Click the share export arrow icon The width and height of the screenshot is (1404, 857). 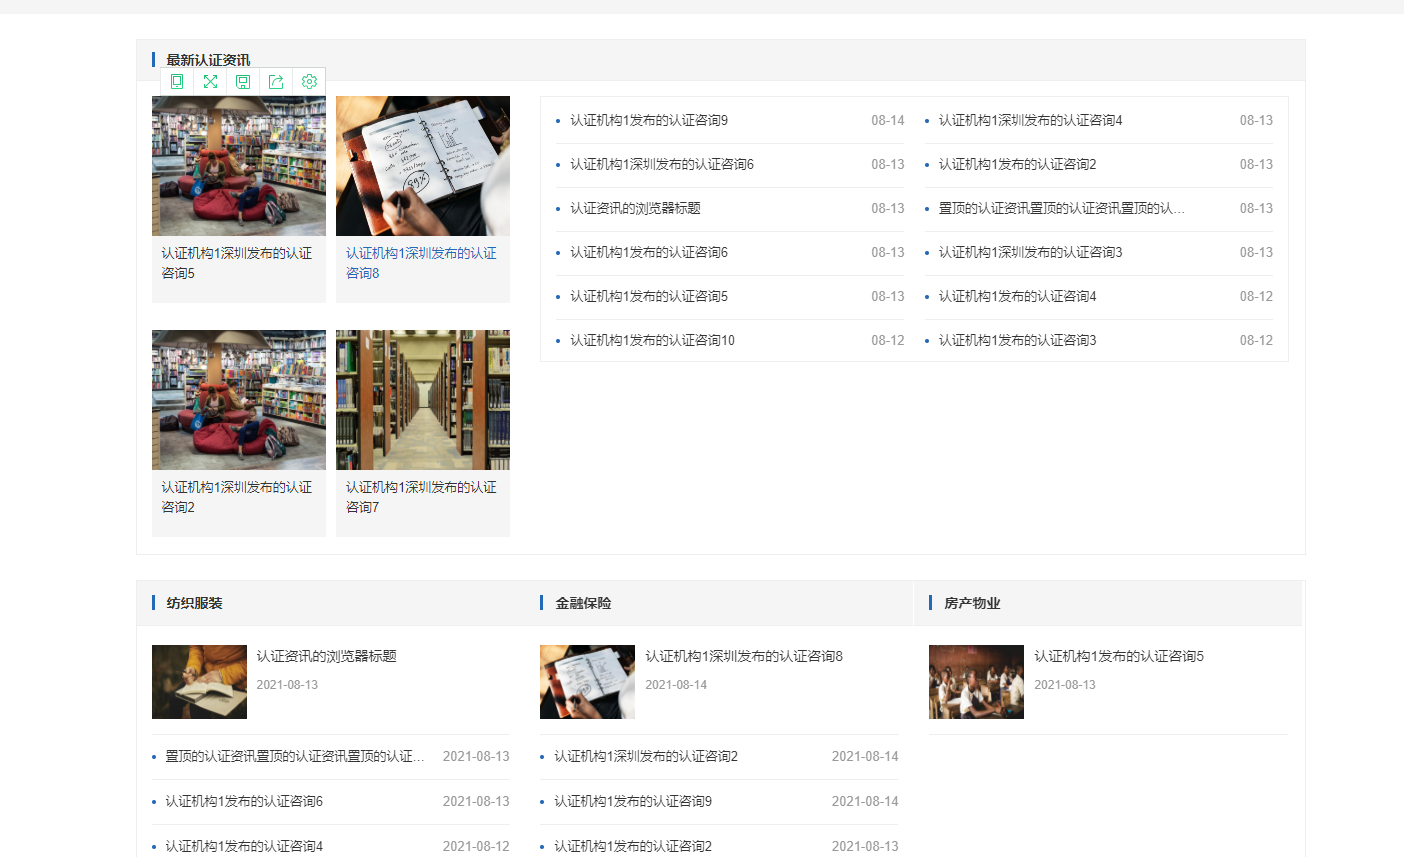pyautogui.click(x=276, y=82)
